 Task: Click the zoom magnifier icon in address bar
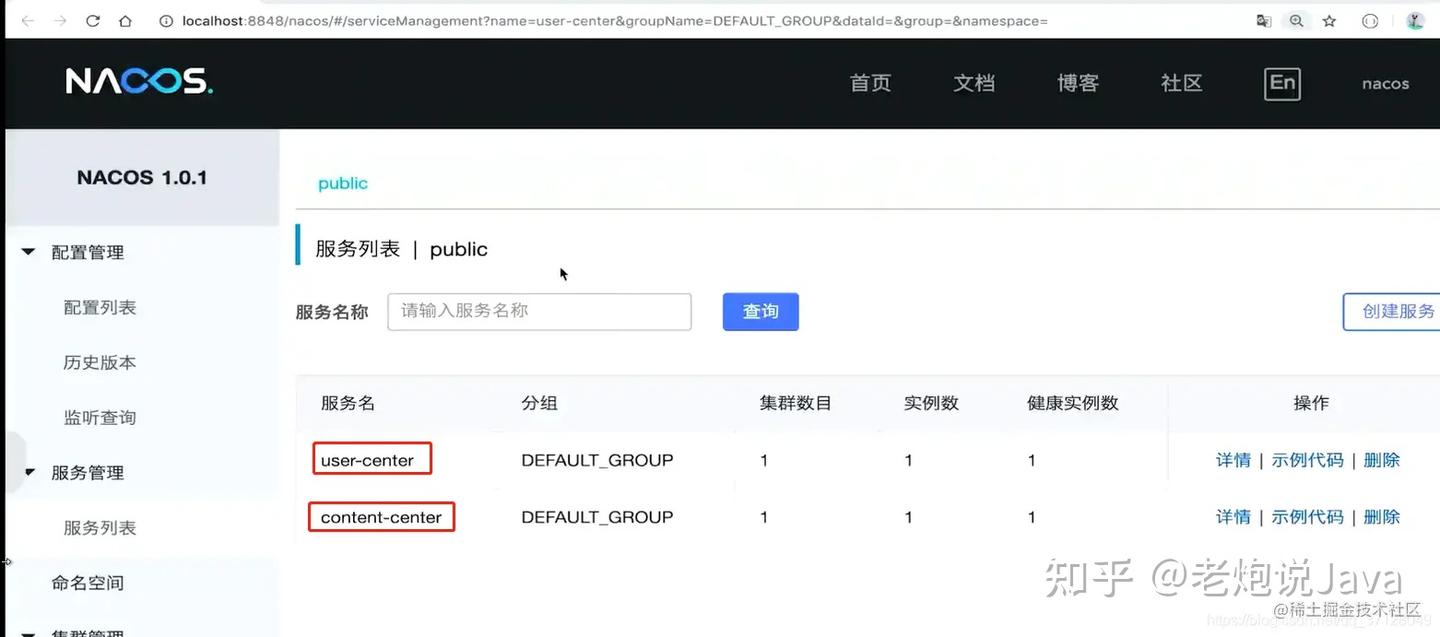tap(1296, 20)
